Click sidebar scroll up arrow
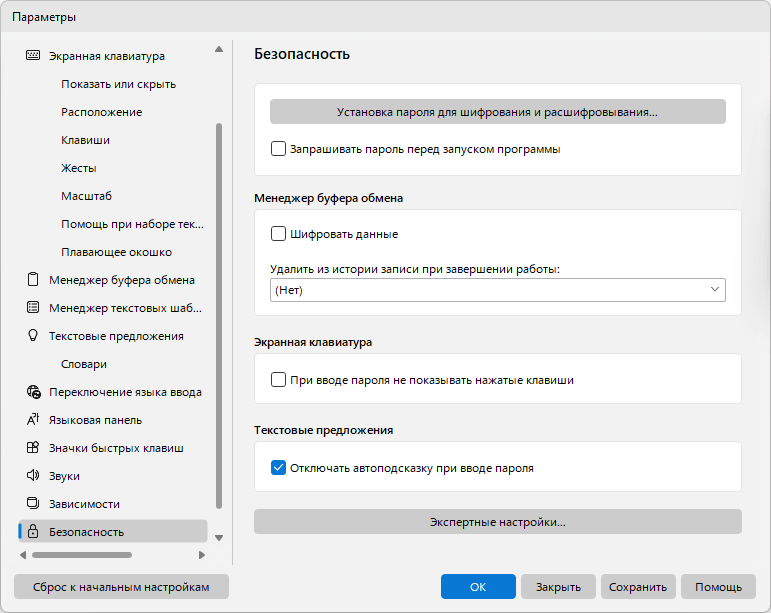Viewport: 771px width, 613px height. click(x=219, y=49)
